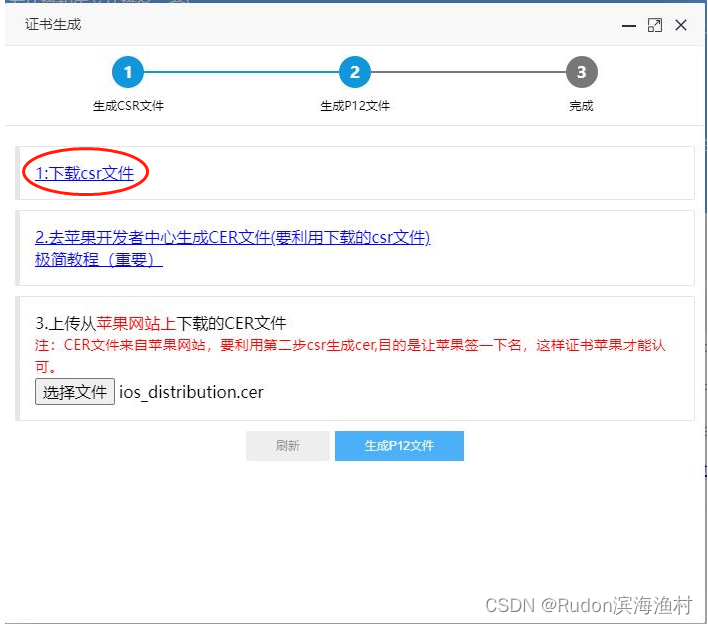Select the 生成CSR文件 step label
Viewport: 708px width, 625px height.
[x=128, y=106]
